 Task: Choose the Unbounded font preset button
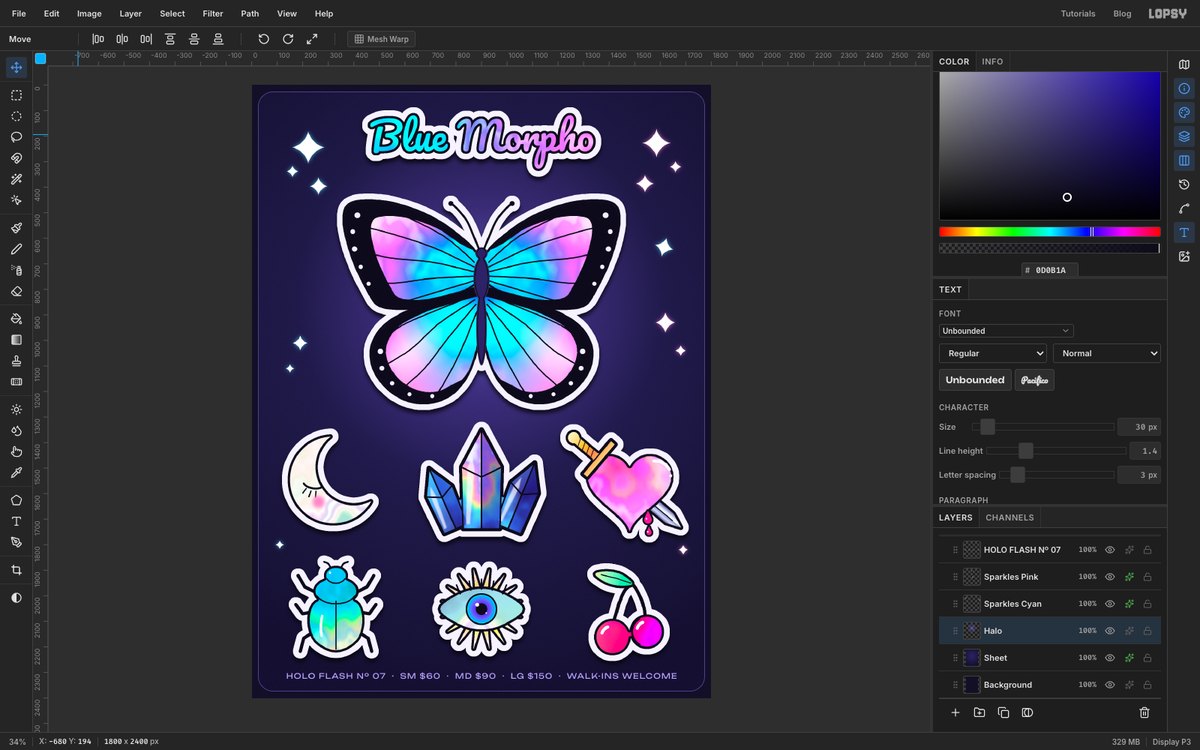(x=975, y=380)
